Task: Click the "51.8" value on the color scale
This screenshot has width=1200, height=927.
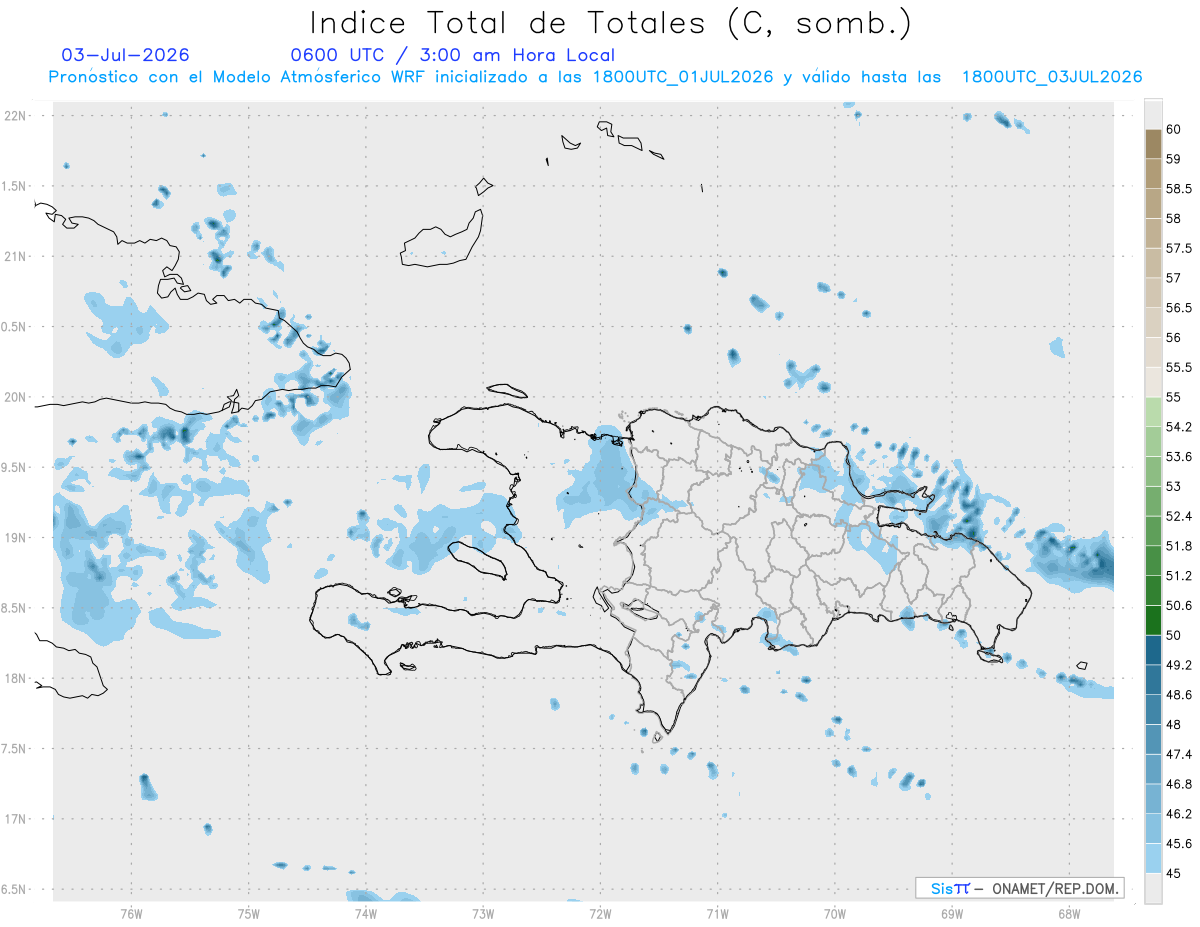Action: point(1180,546)
